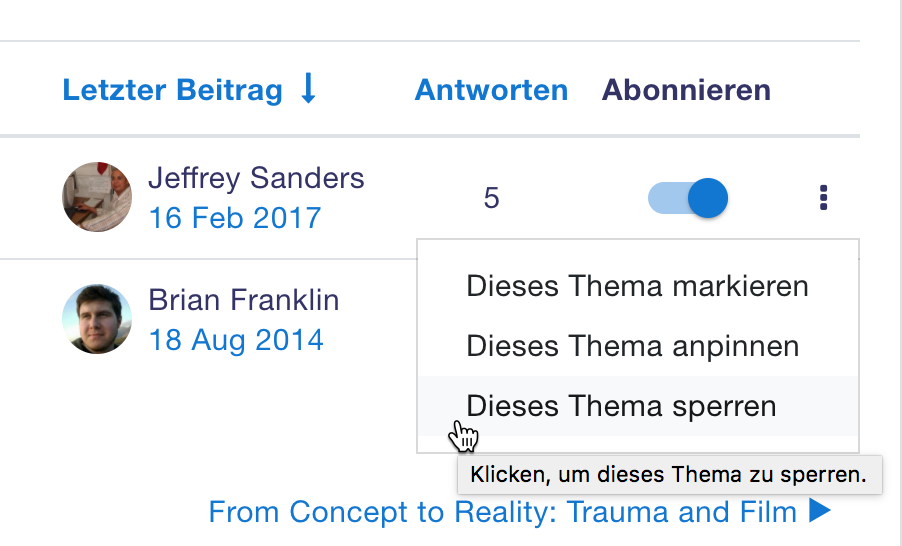The height and width of the screenshot is (546, 902).
Task: Go to the 16 Feb 2017 post
Action: pyautogui.click(x=234, y=217)
